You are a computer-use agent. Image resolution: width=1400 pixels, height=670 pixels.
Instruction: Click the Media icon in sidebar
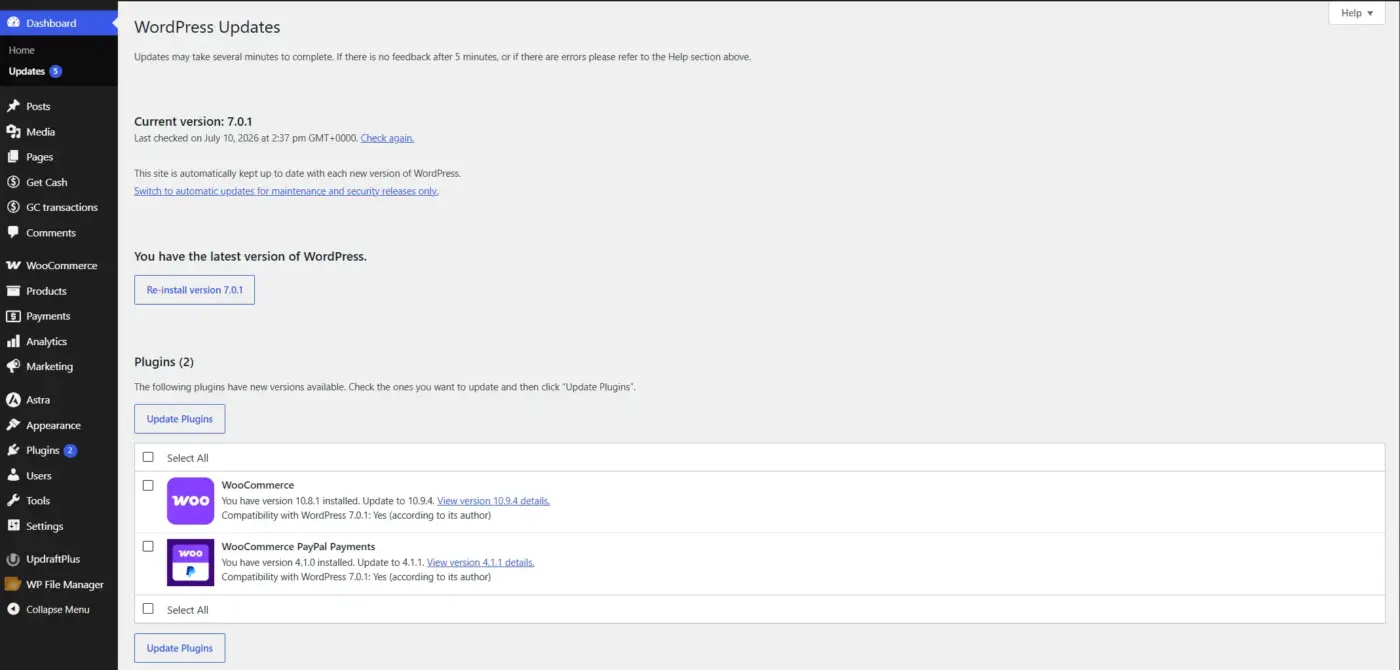pos(13,132)
